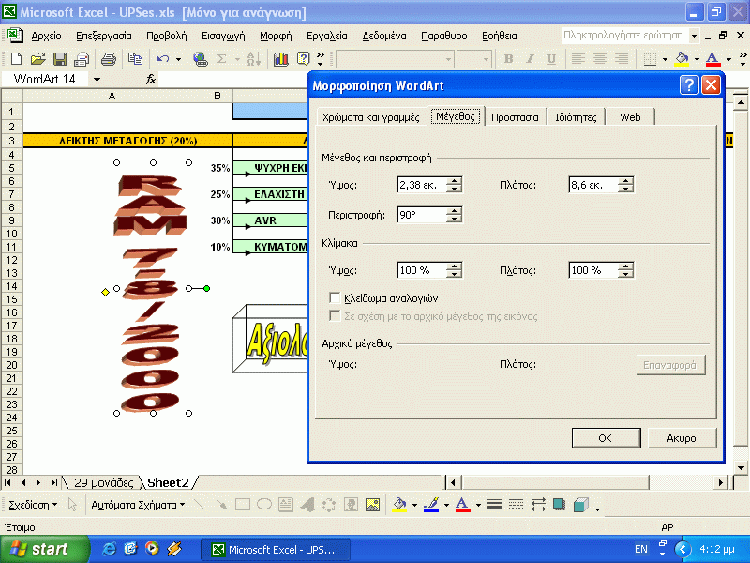Click the Shadow Style icon on the Drawing toolbar
This screenshot has width=750, height=563.
click(558, 505)
